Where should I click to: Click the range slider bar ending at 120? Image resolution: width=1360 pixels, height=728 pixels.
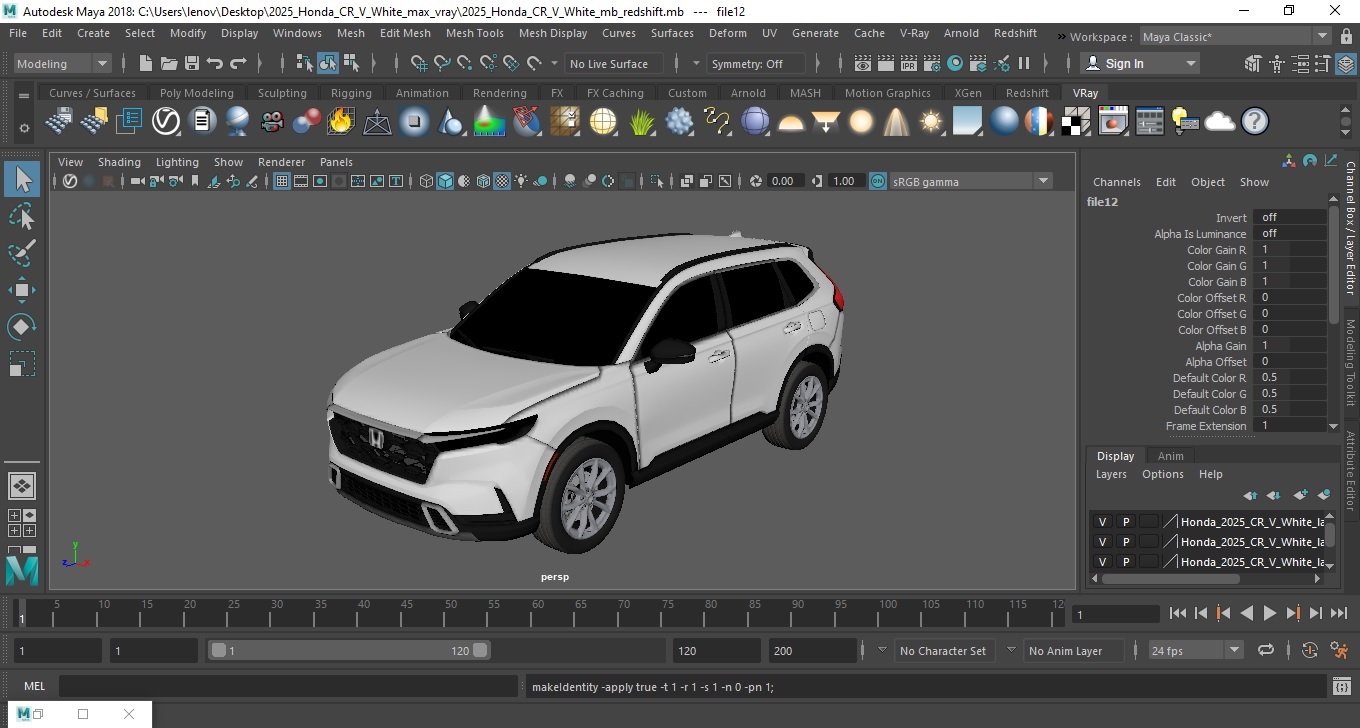pyautogui.click(x=349, y=650)
